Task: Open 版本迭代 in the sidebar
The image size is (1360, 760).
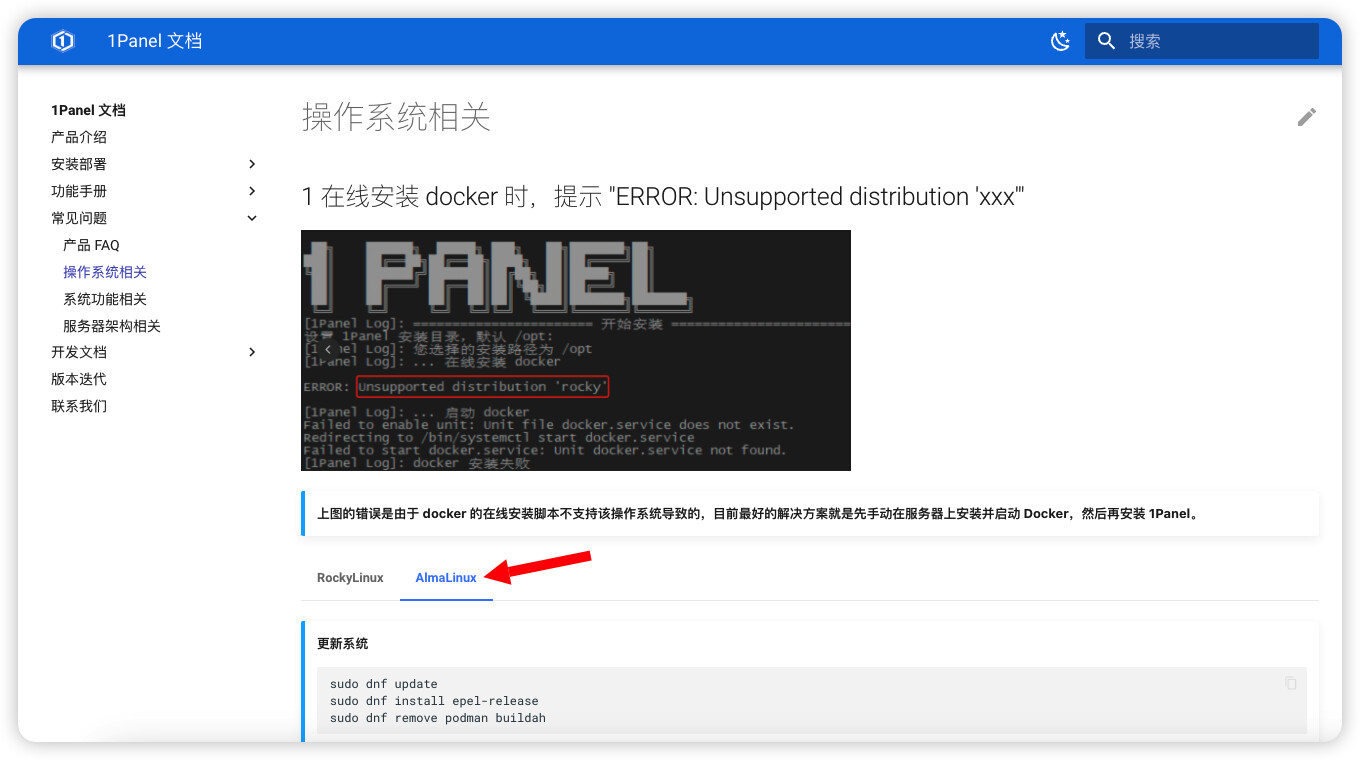Action: (79, 379)
